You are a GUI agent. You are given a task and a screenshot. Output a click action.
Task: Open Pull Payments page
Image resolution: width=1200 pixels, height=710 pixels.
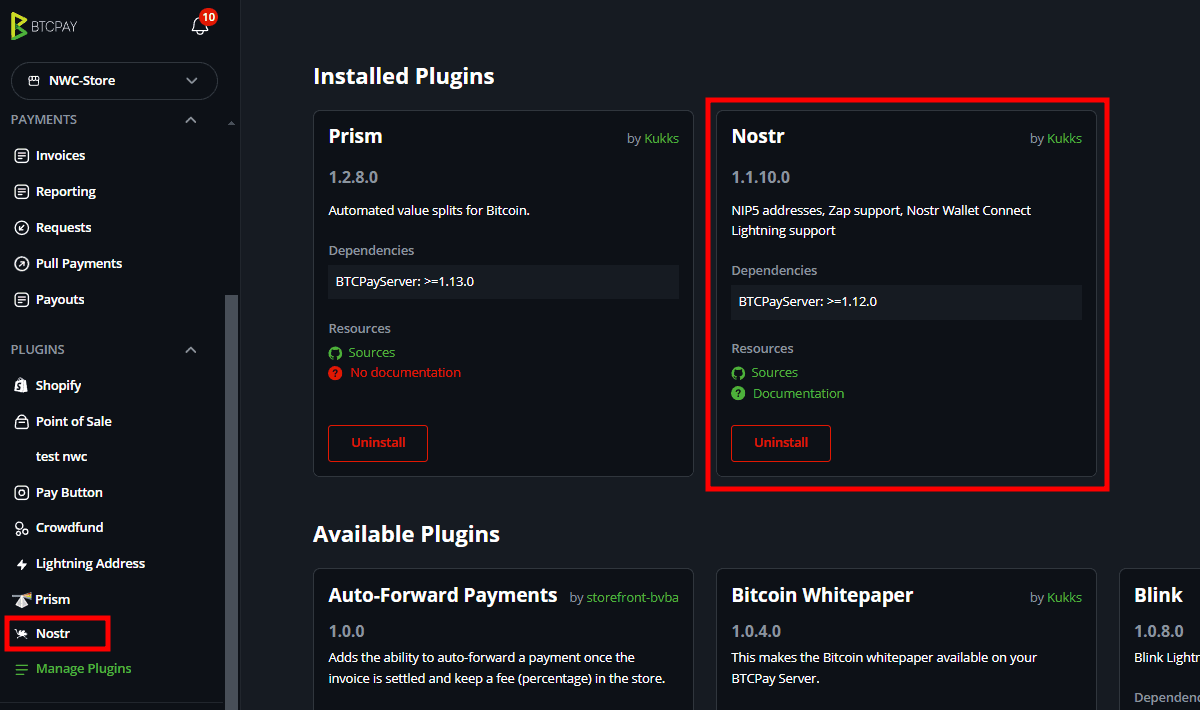pyautogui.click(x=79, y=264)
